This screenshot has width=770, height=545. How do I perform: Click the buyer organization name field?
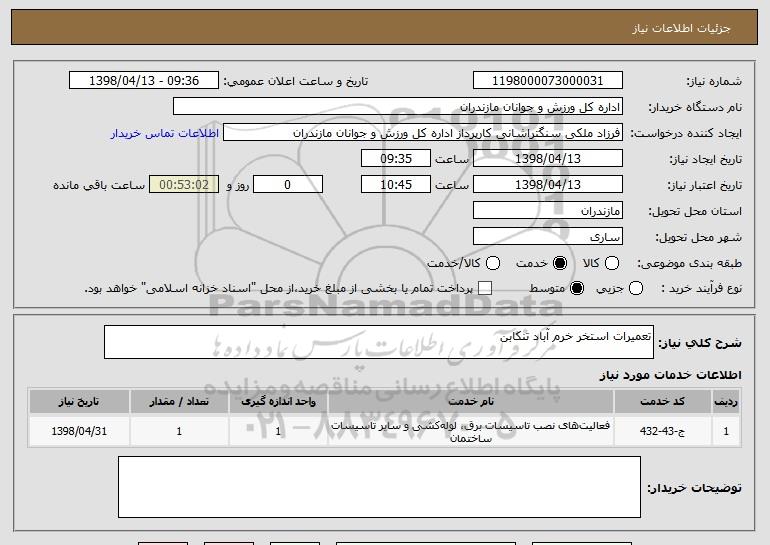point(398,107)
